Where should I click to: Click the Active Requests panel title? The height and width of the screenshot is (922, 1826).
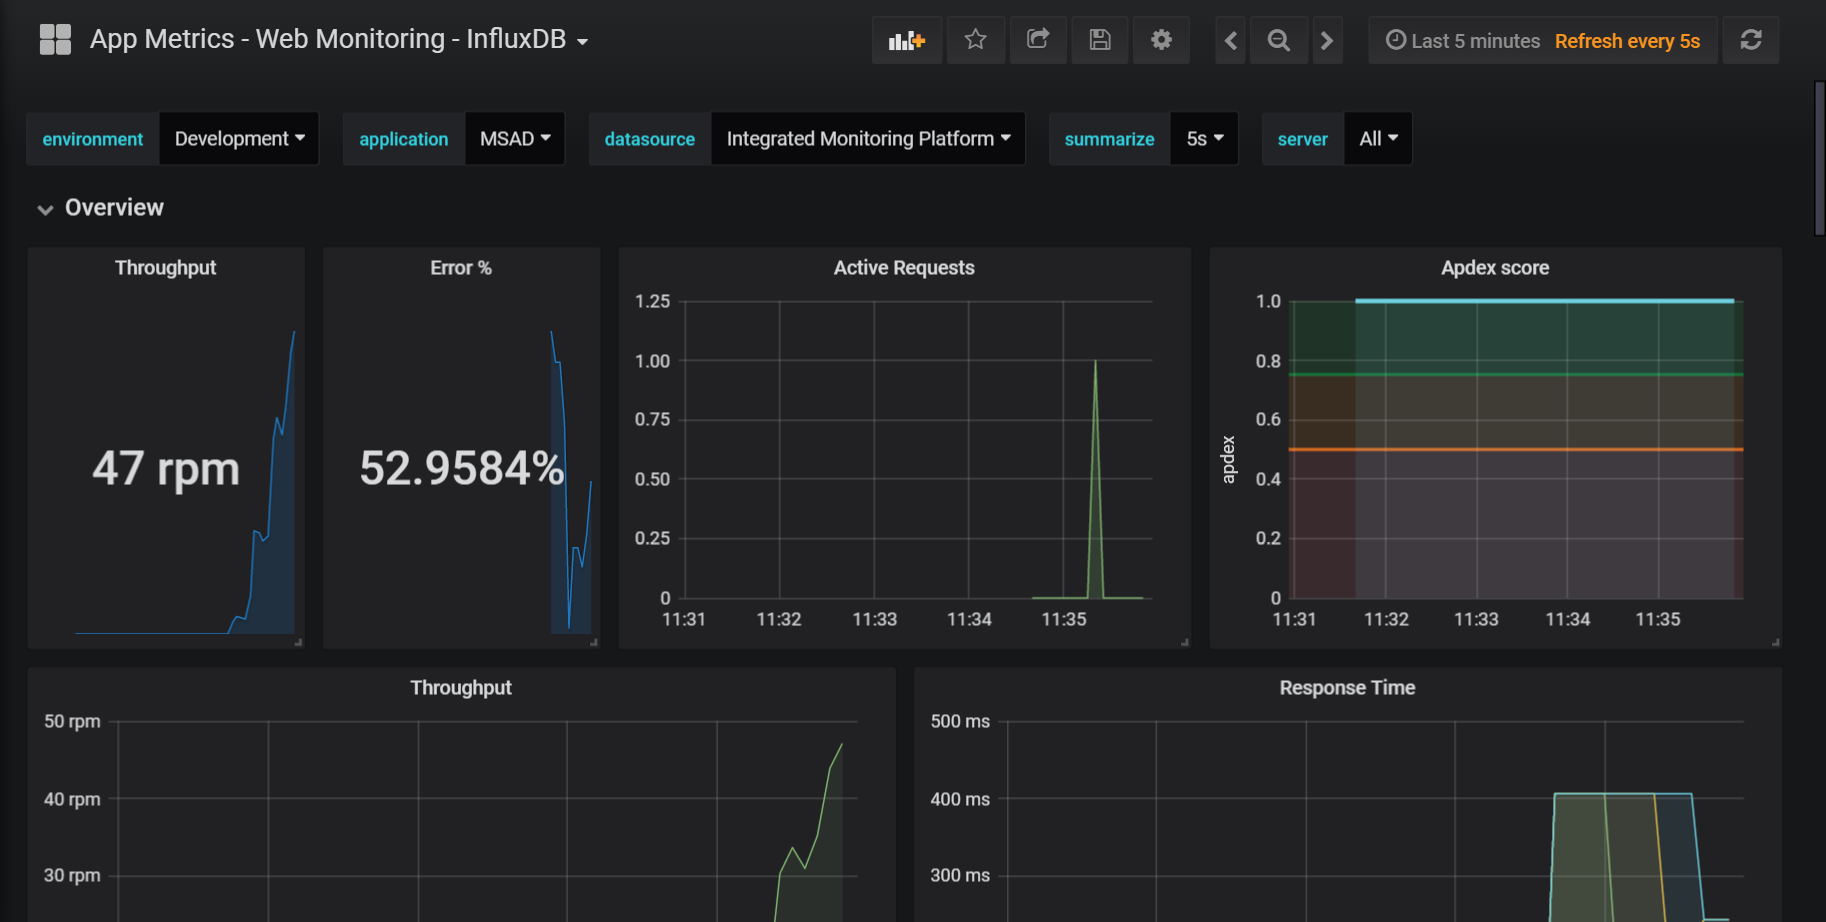(x=904, y=268)
